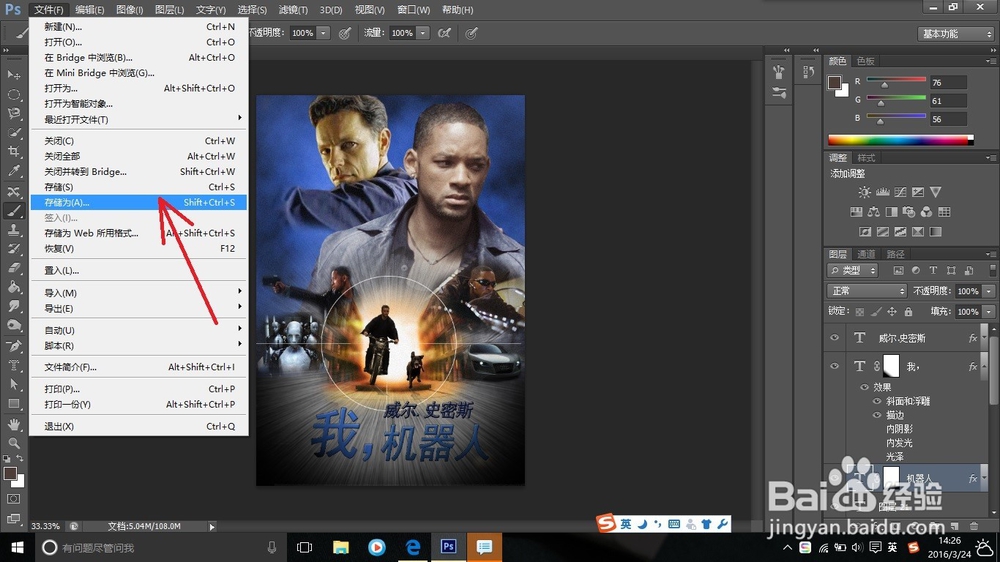The height and width of the screenshot is (562, 1000).
Task: Filter layers by type layers
Action: pyautogui.click(x=933, y=270)
